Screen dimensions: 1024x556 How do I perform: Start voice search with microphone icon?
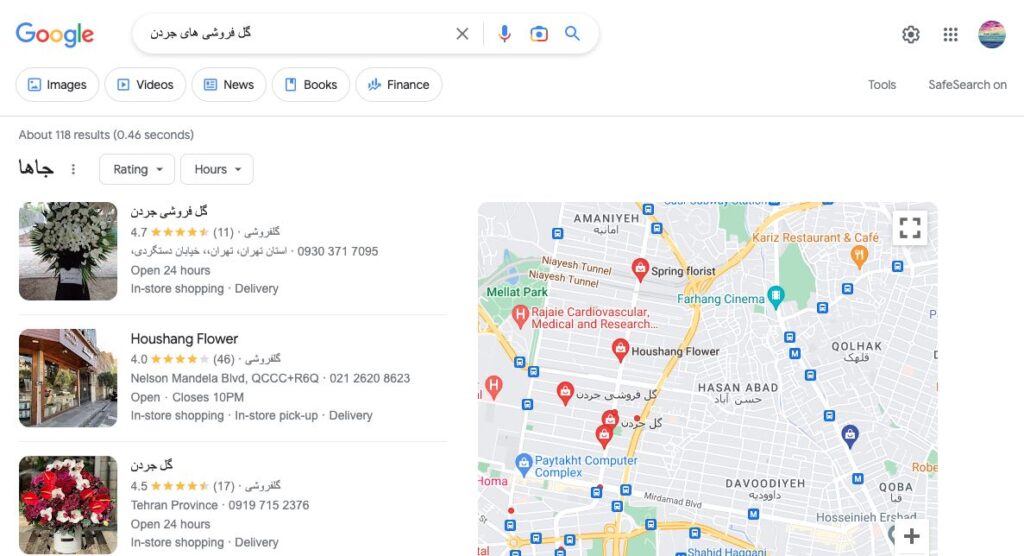tap(504, 33)
